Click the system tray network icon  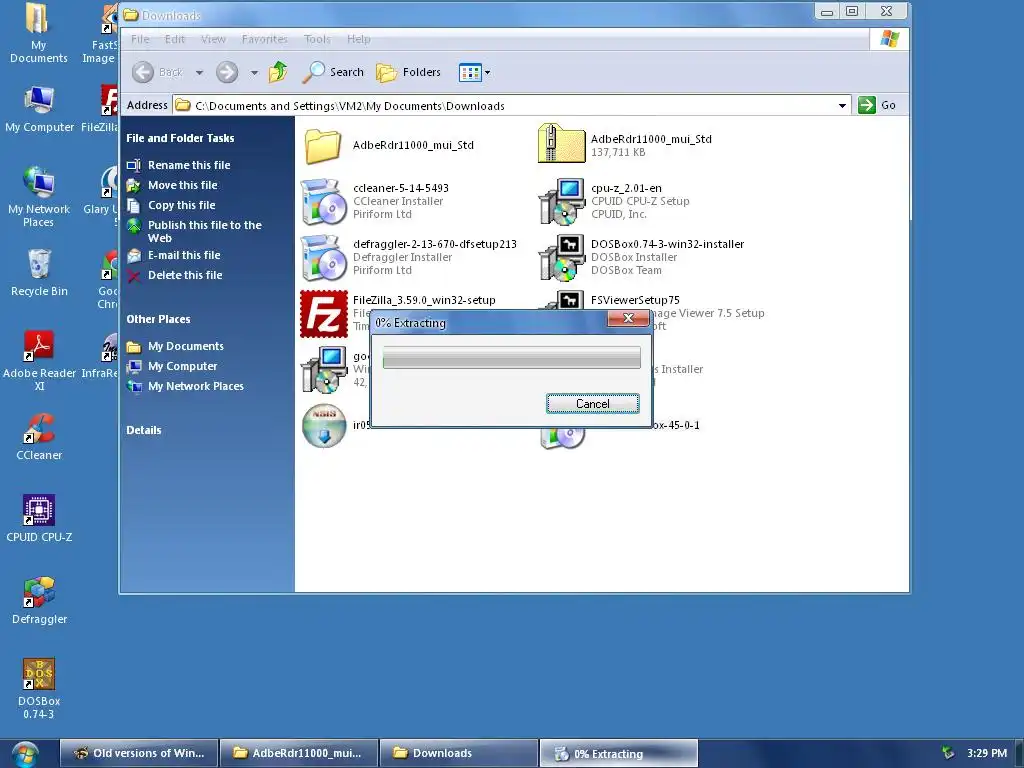coord(948,753)
